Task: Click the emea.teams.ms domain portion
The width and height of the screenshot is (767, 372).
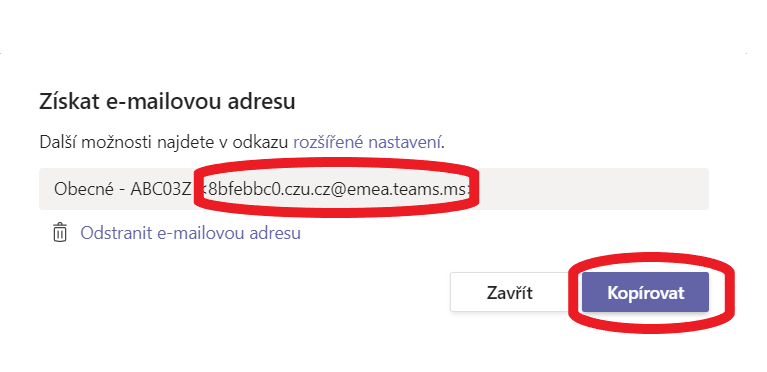Action: [x=406, y=189]
